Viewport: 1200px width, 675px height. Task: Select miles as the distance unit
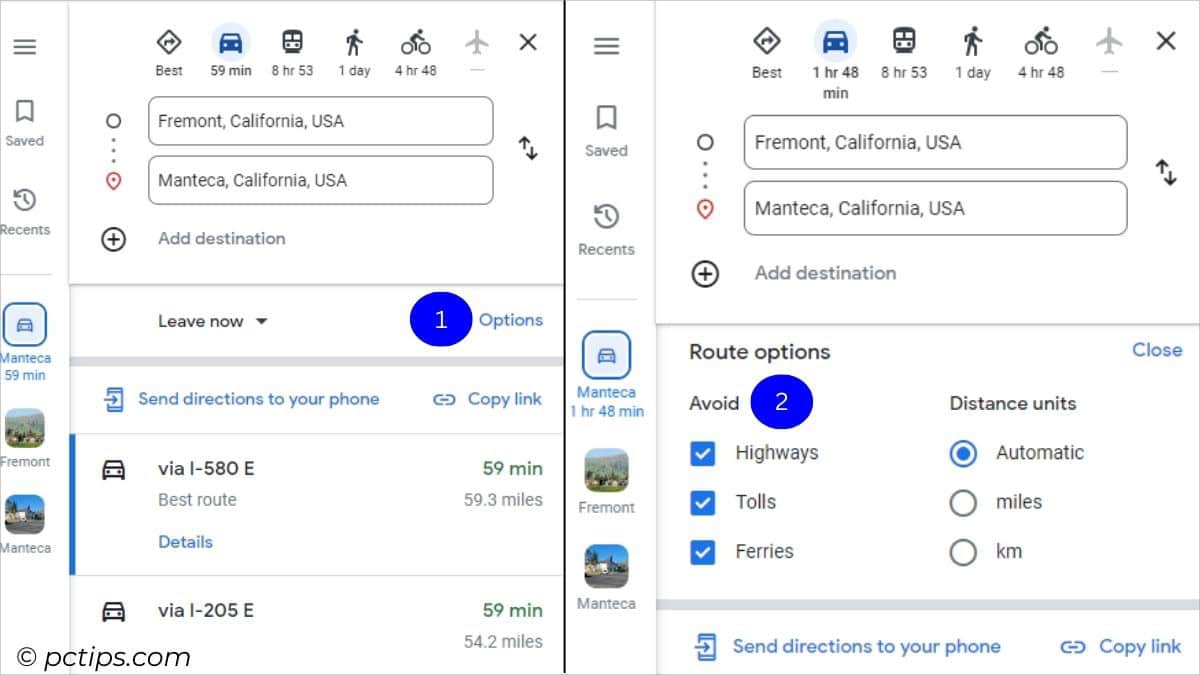pos(963,502)
